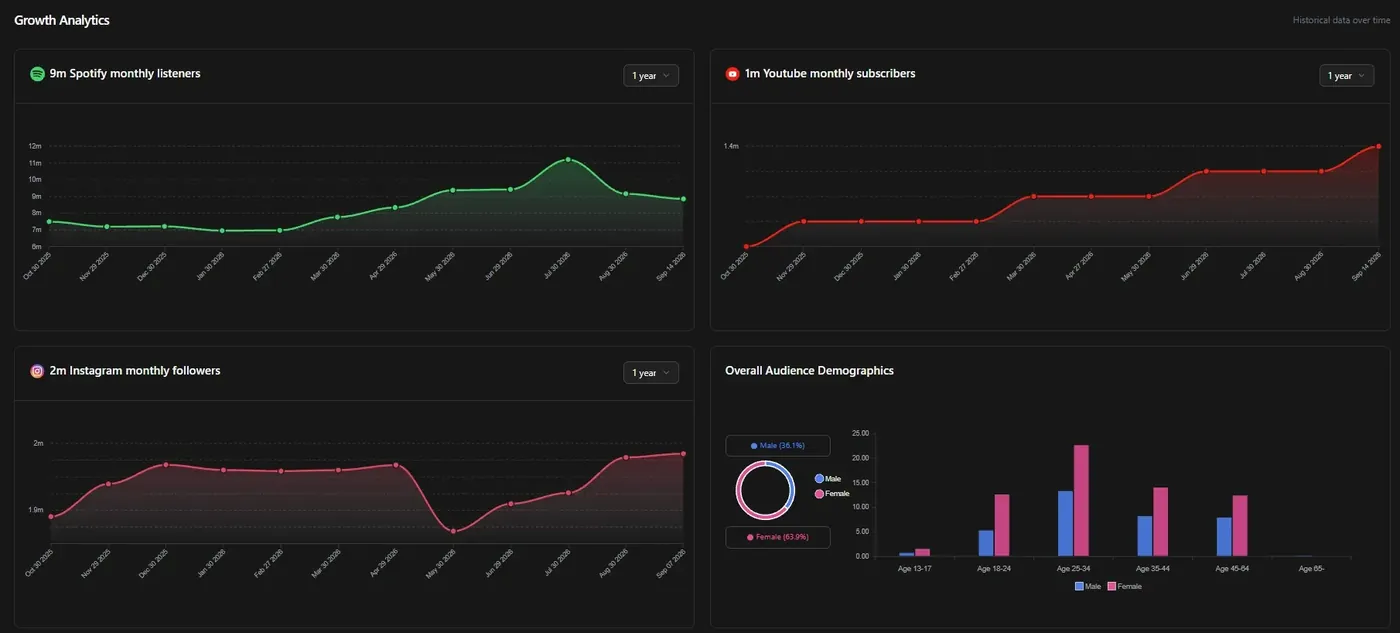
Task: Select Instagram data point for Oct 30 2025
Action: pyautogui.click(x=50, y=517)
